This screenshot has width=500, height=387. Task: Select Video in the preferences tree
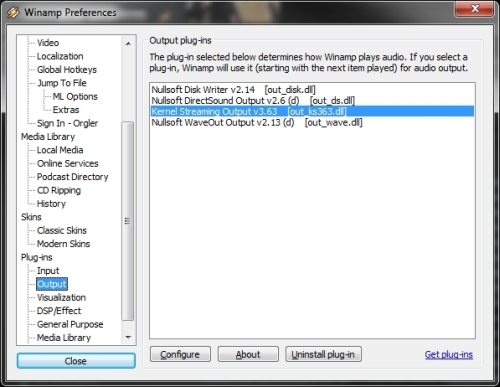coord(48,43)
